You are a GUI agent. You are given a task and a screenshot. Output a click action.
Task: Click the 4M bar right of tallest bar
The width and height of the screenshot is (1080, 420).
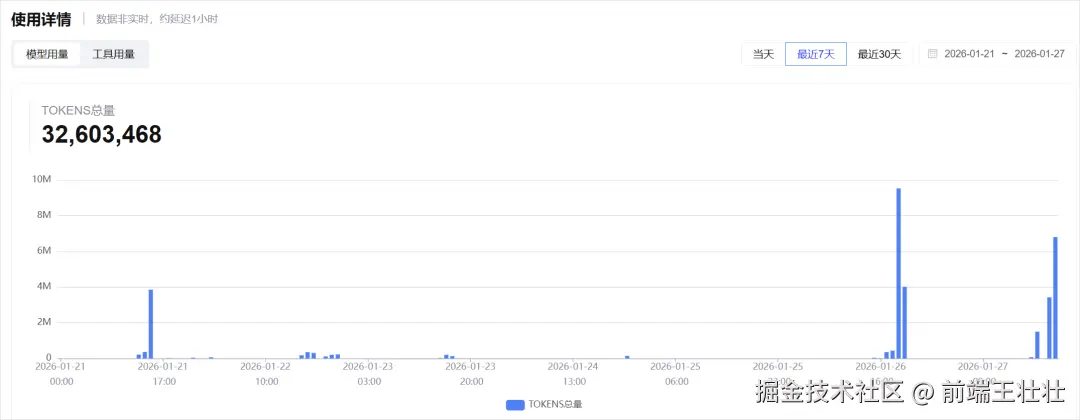point(904,322)
